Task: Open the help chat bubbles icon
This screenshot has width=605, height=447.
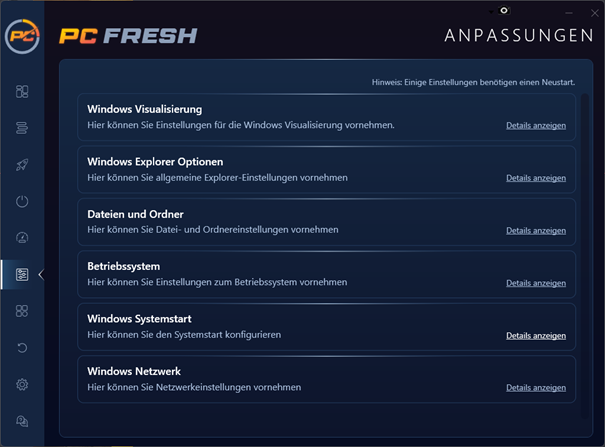Action: [22, 421]
